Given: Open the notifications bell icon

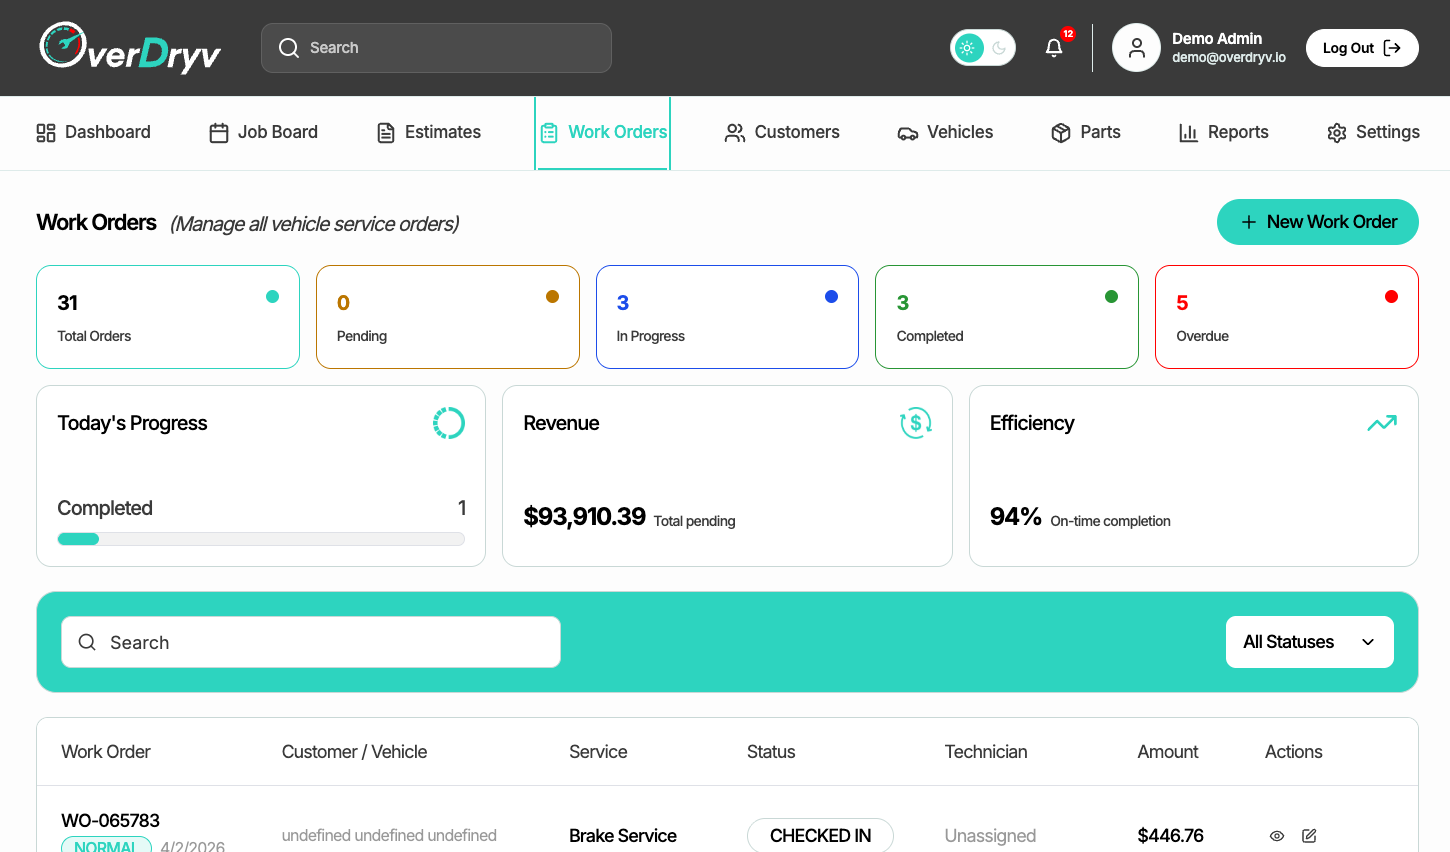Looking at the screenshot, I should point(1054,48).
